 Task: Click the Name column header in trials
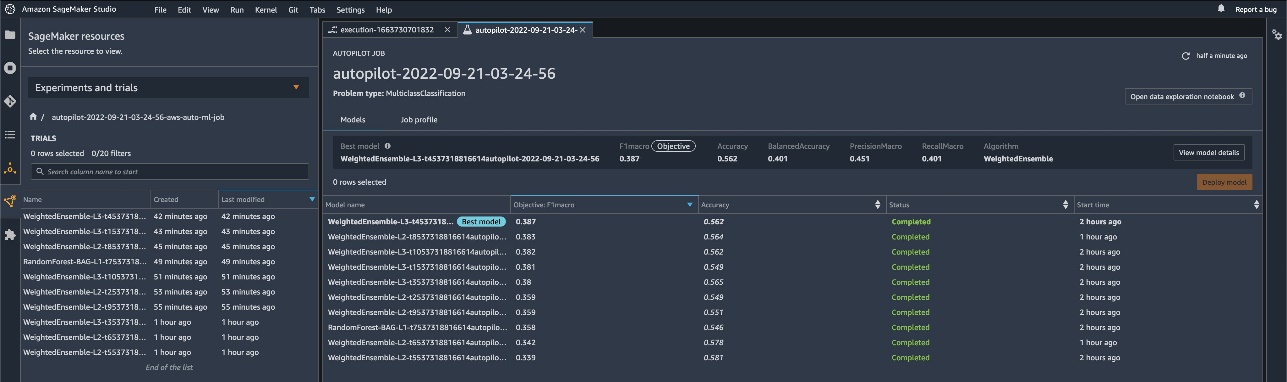point(85,199)
